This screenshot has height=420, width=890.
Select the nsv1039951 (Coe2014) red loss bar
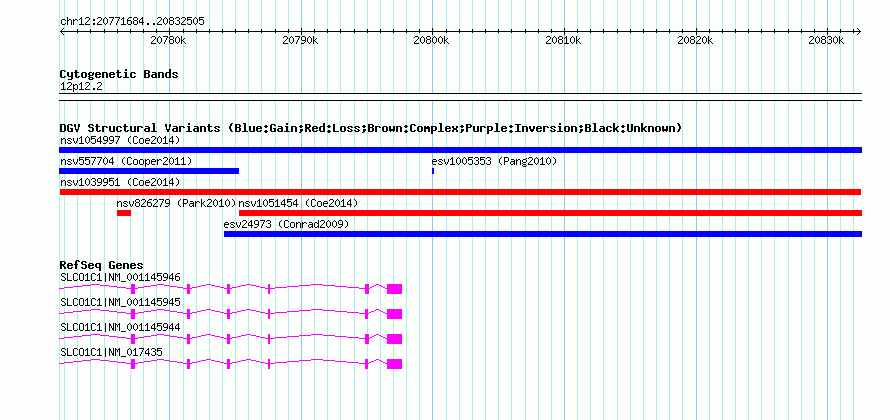point(460,192)
